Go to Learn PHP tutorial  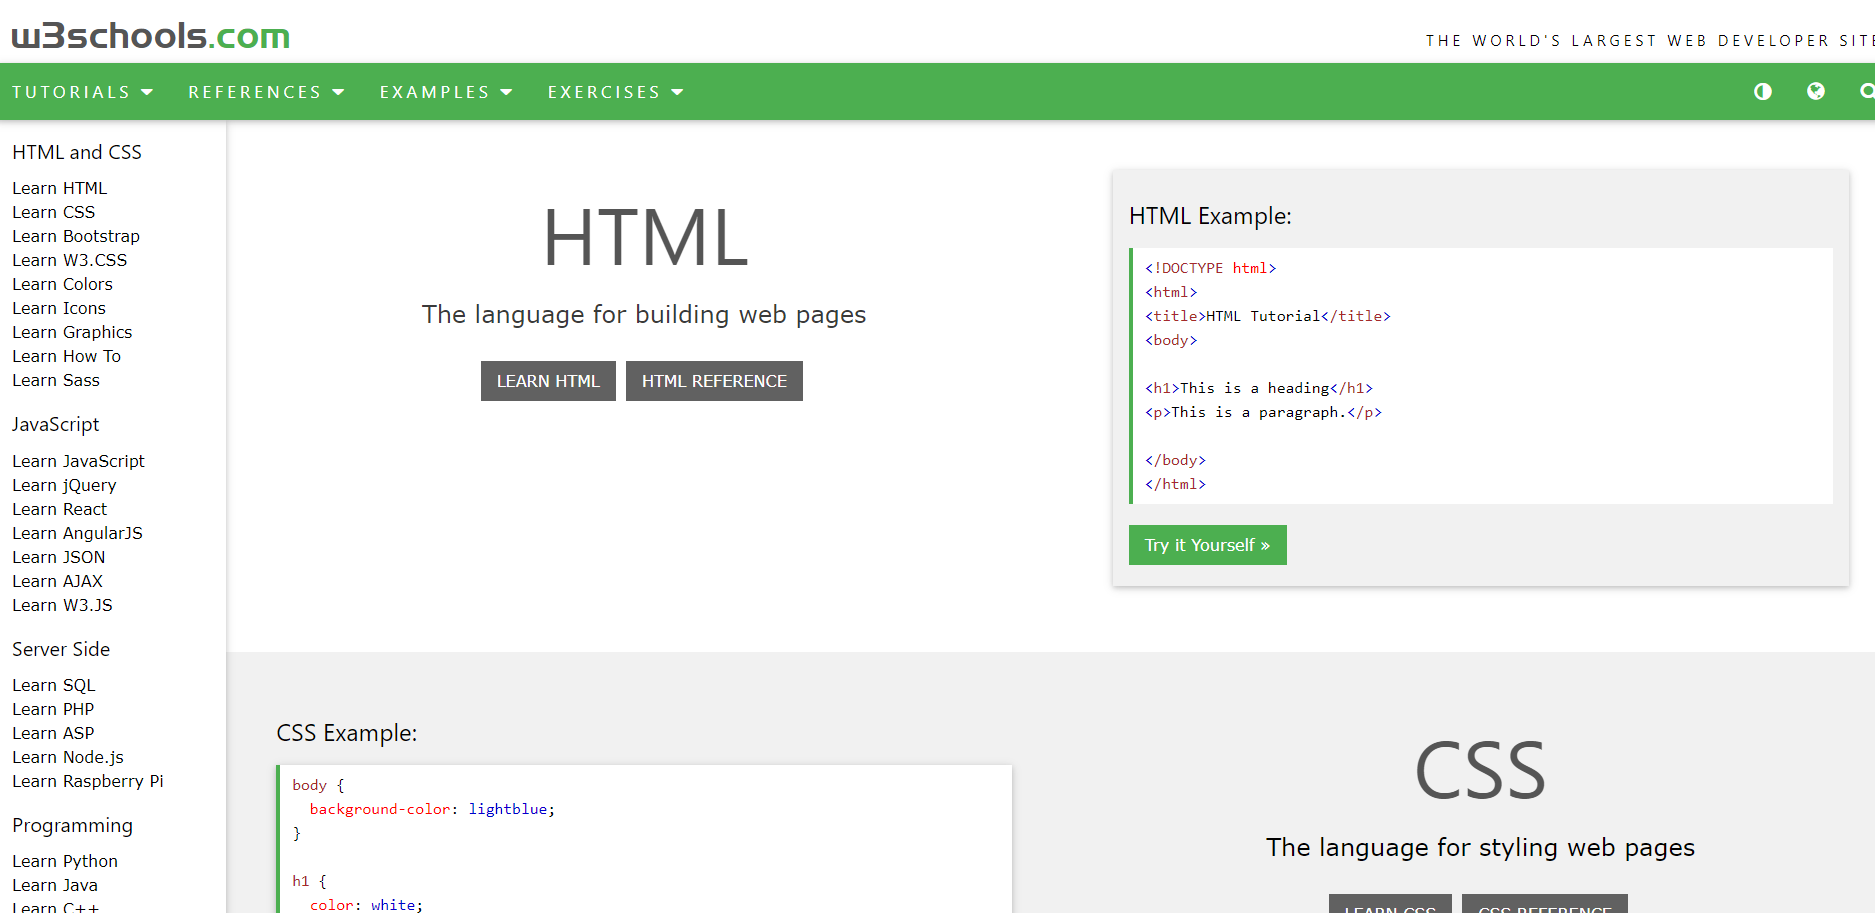[53, 709]
